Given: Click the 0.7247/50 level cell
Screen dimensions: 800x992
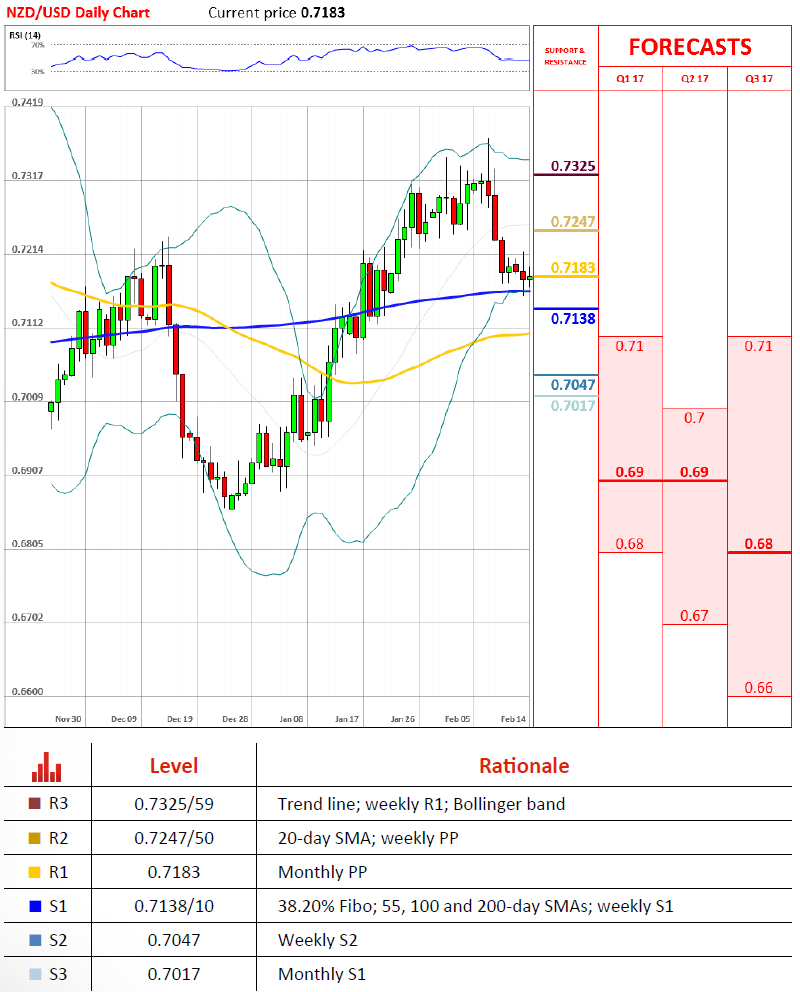Looking at the screenshot, I should (x=174, y=838).
